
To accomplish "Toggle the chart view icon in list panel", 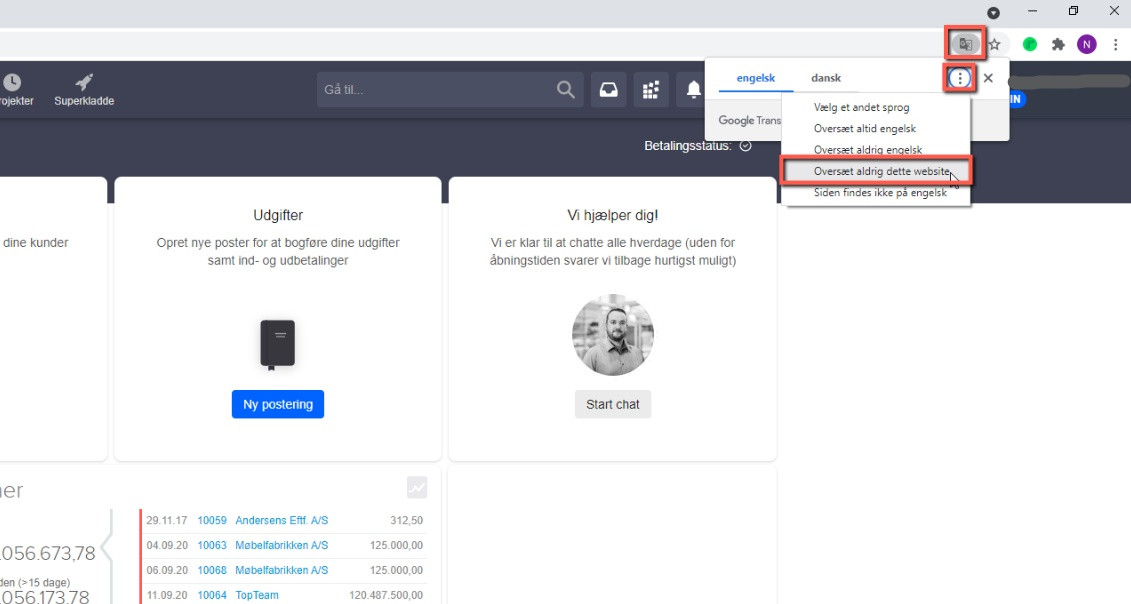I will tap(417, 487).
